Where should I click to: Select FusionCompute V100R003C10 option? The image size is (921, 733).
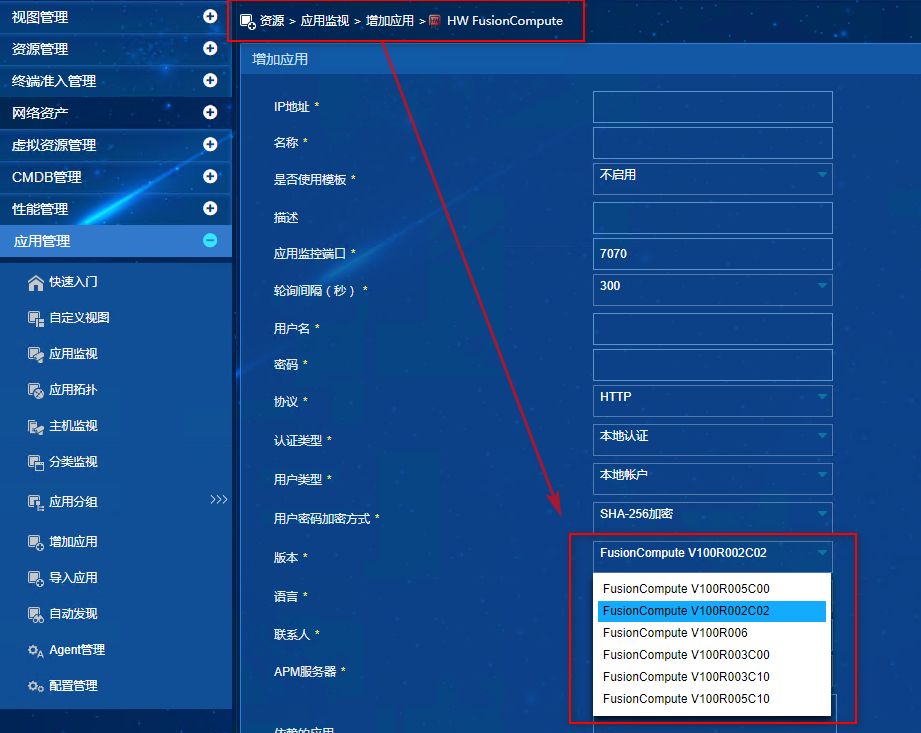pyautogui.click(x=712, y=677)
